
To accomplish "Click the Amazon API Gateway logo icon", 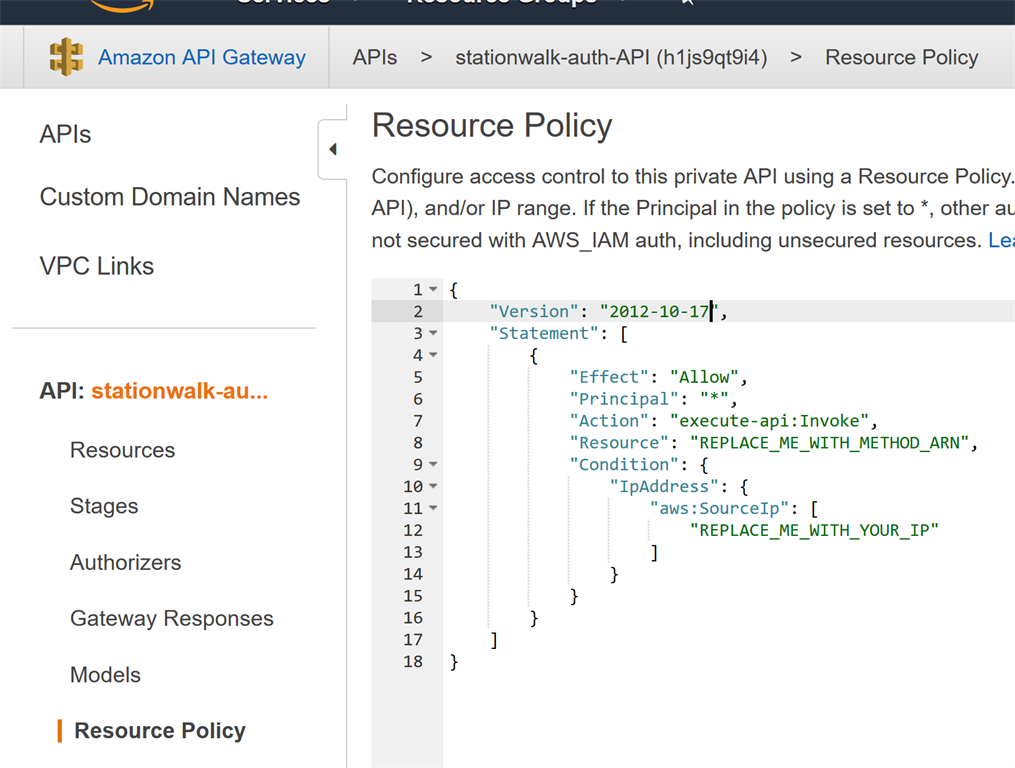I will pyautogui.click(x=66, y=57).
